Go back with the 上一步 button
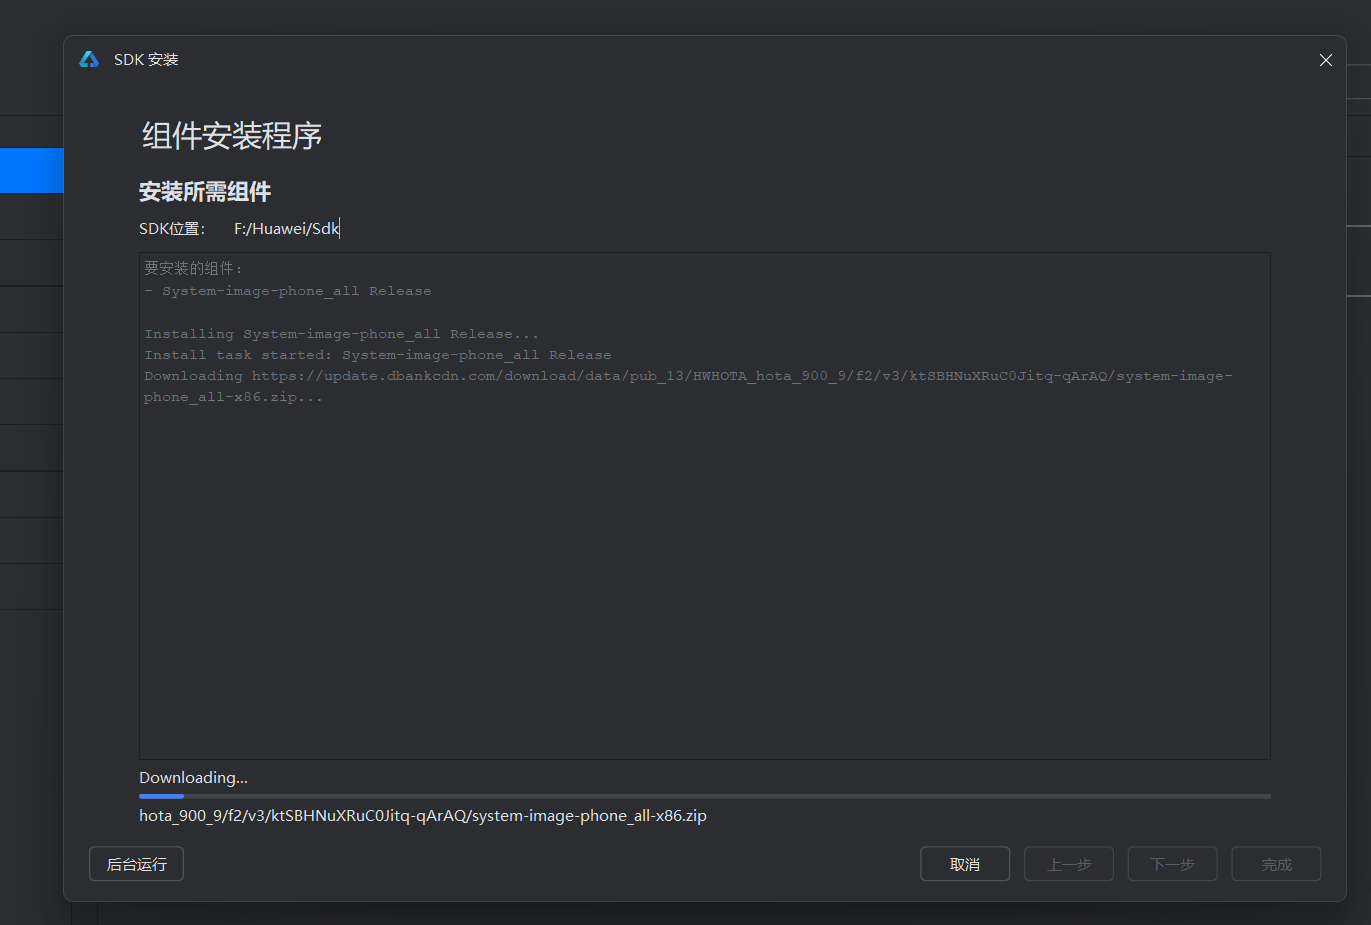 click(x=1068, y=864)
